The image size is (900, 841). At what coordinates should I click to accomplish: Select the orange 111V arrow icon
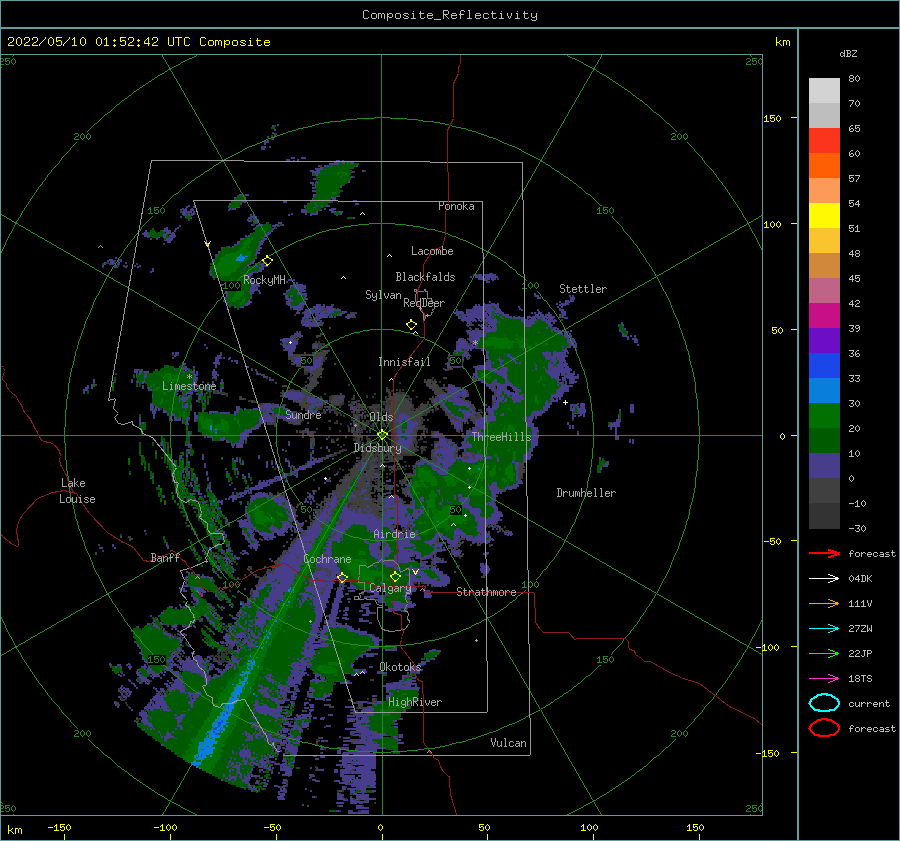[x=824, y=603]
